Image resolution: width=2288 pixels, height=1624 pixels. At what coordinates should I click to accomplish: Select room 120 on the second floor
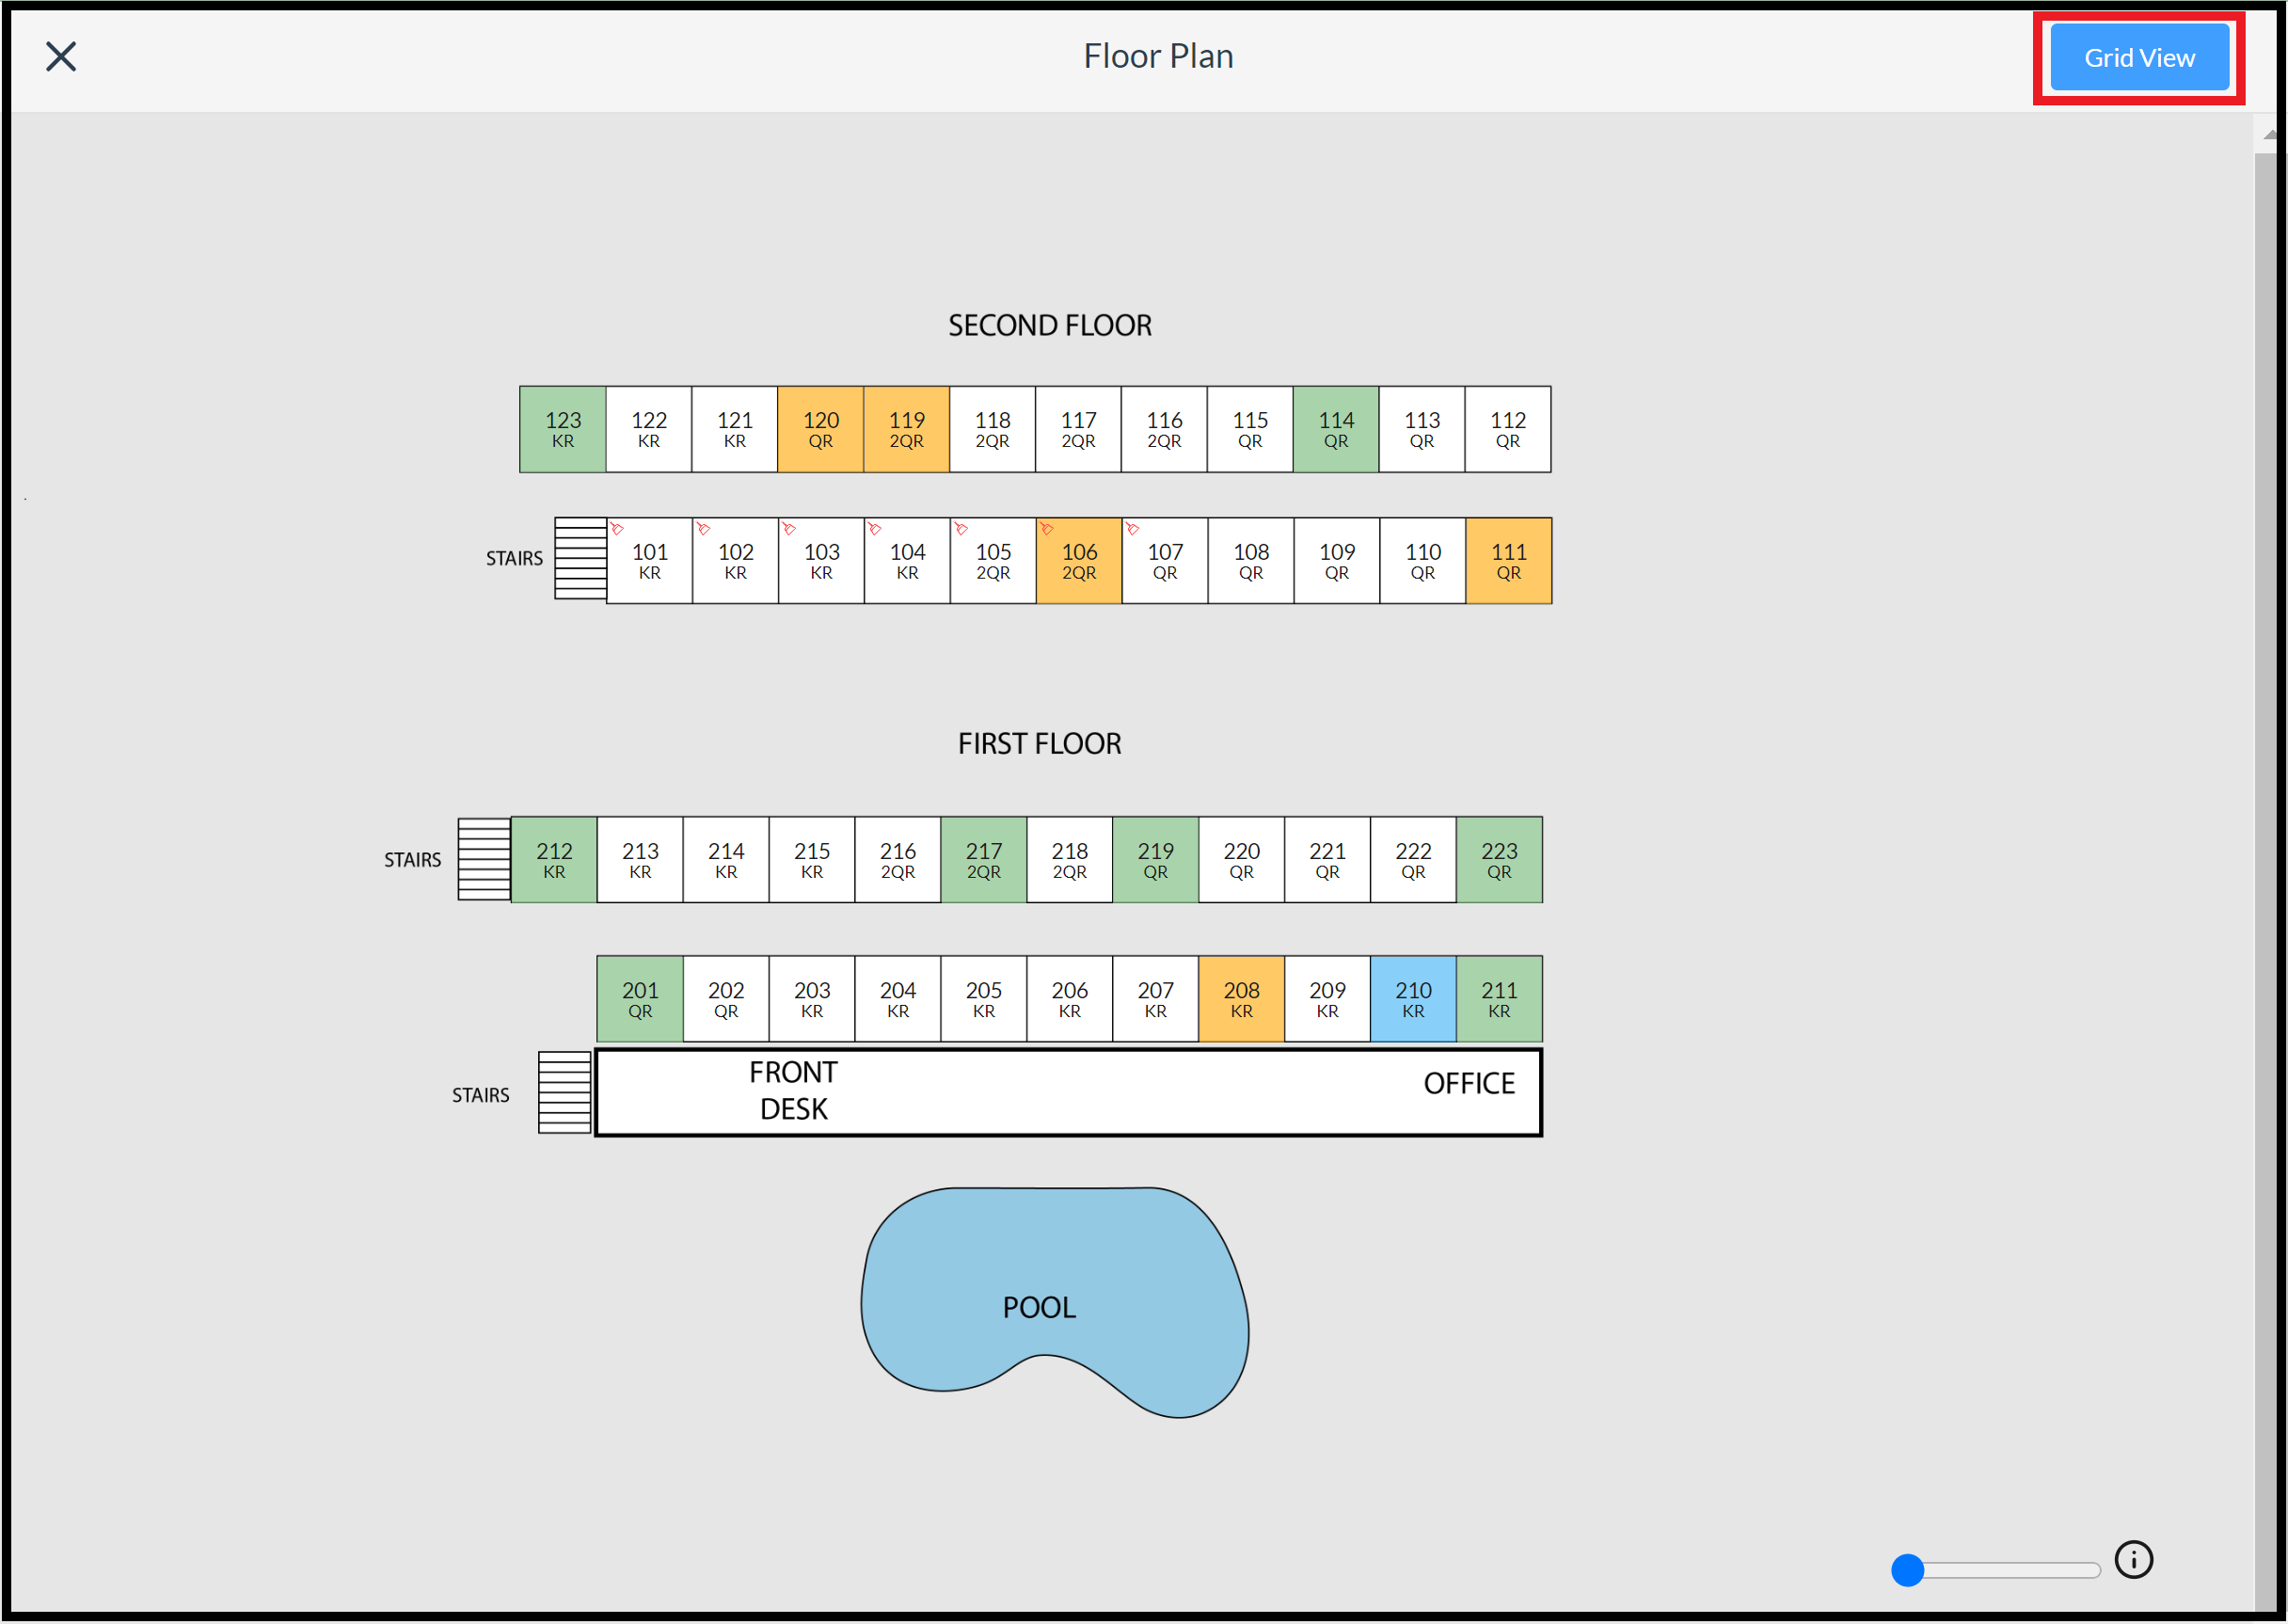pyautogui.click(x=820, y=429)
